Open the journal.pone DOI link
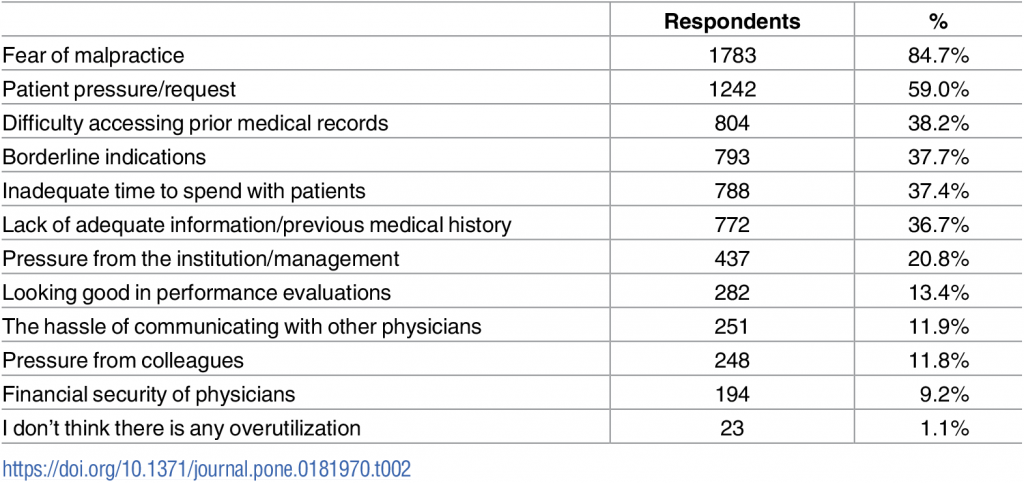This screenshot has height=483, width=1024. click(x=206, y=468)
